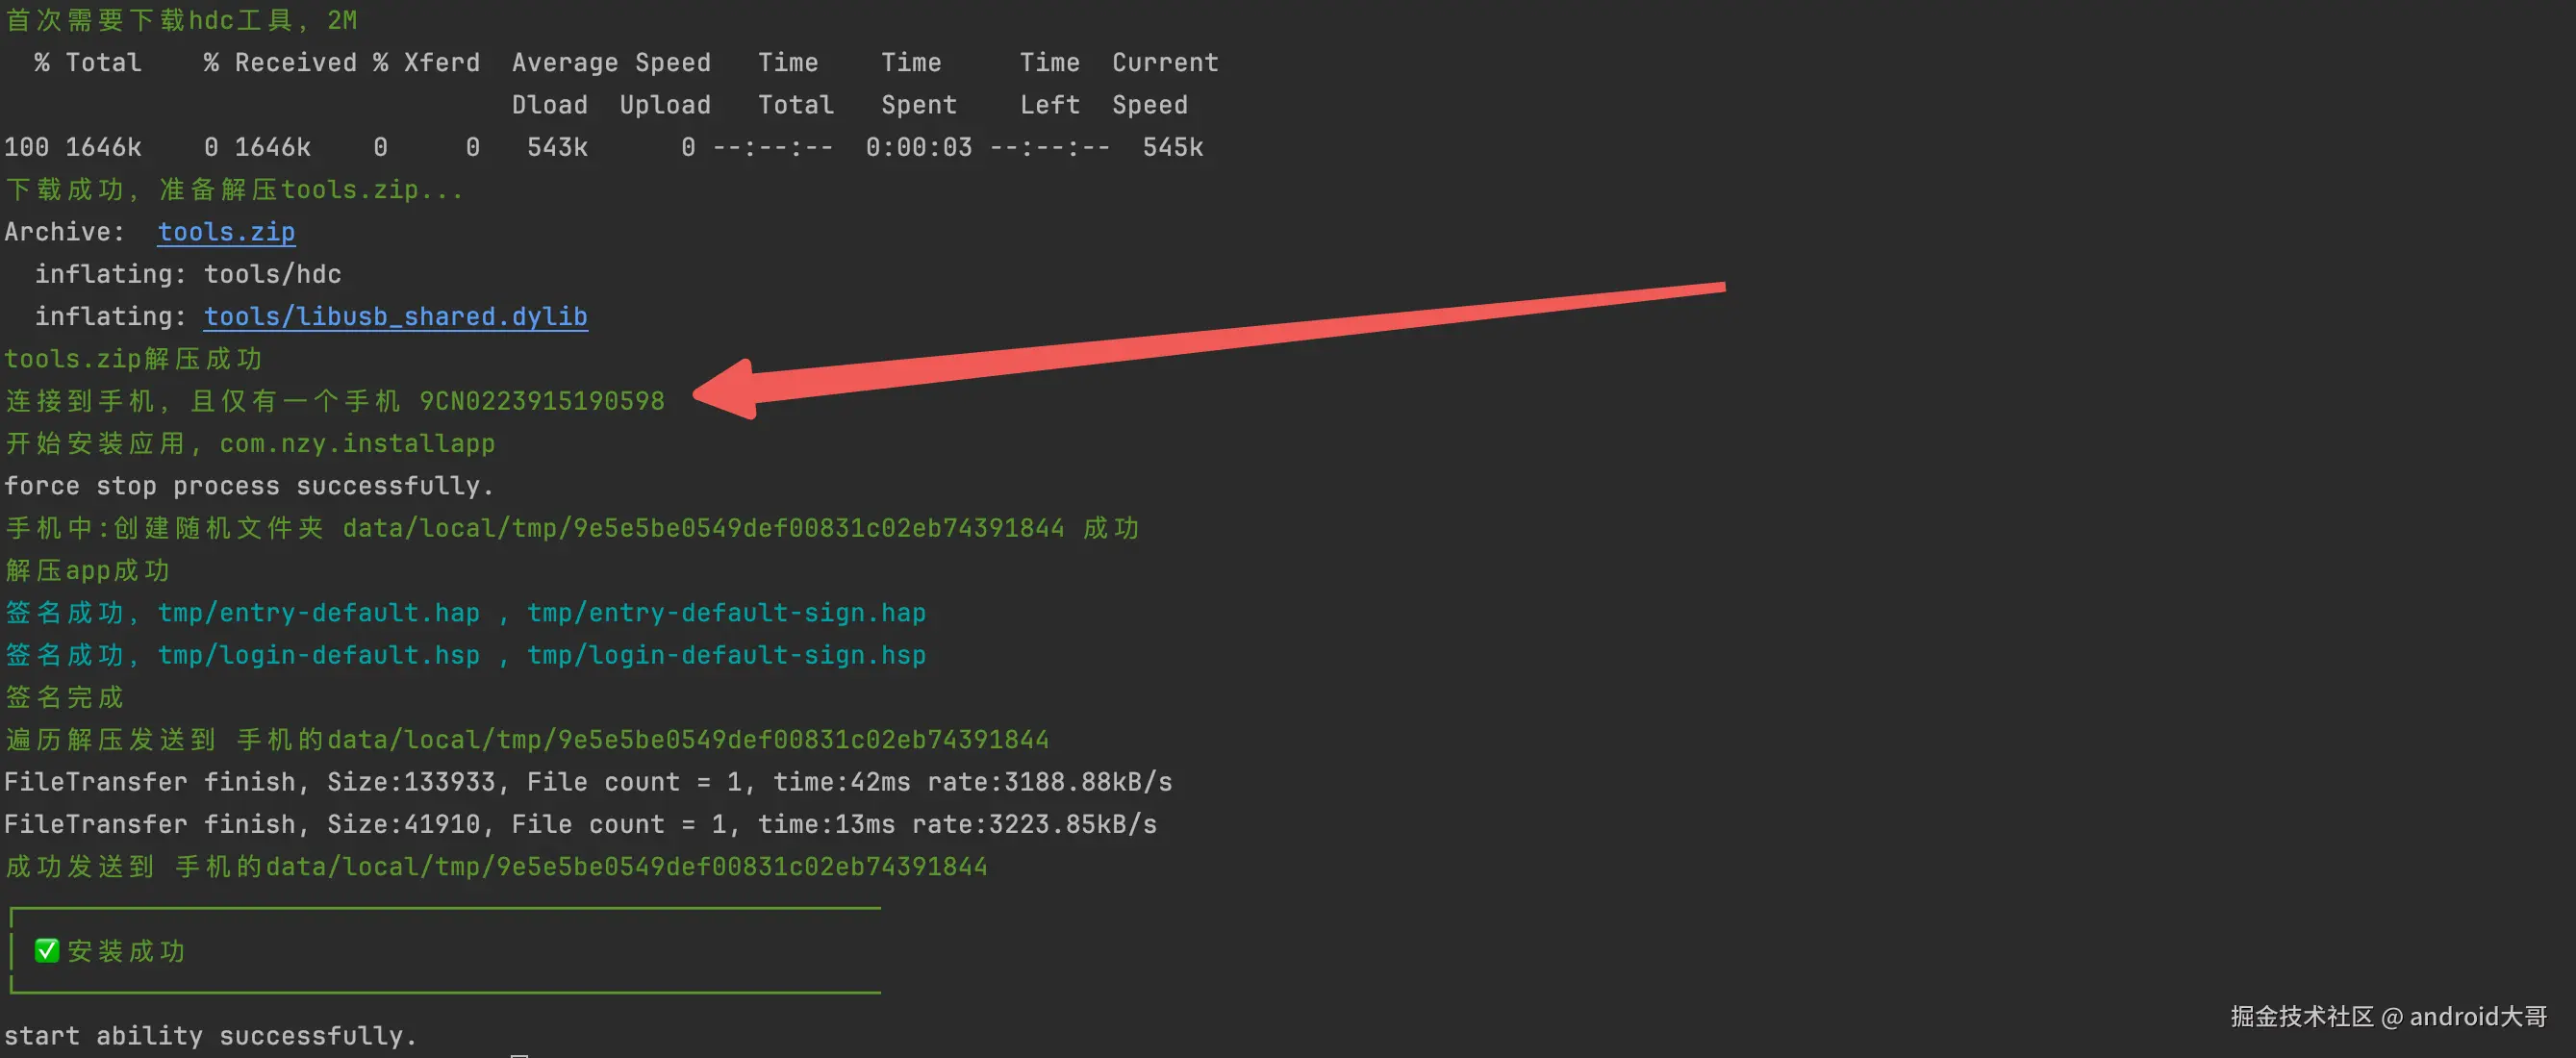Click device serial 9CN0223915190598

pyautogui.click(x=541, y=401)
